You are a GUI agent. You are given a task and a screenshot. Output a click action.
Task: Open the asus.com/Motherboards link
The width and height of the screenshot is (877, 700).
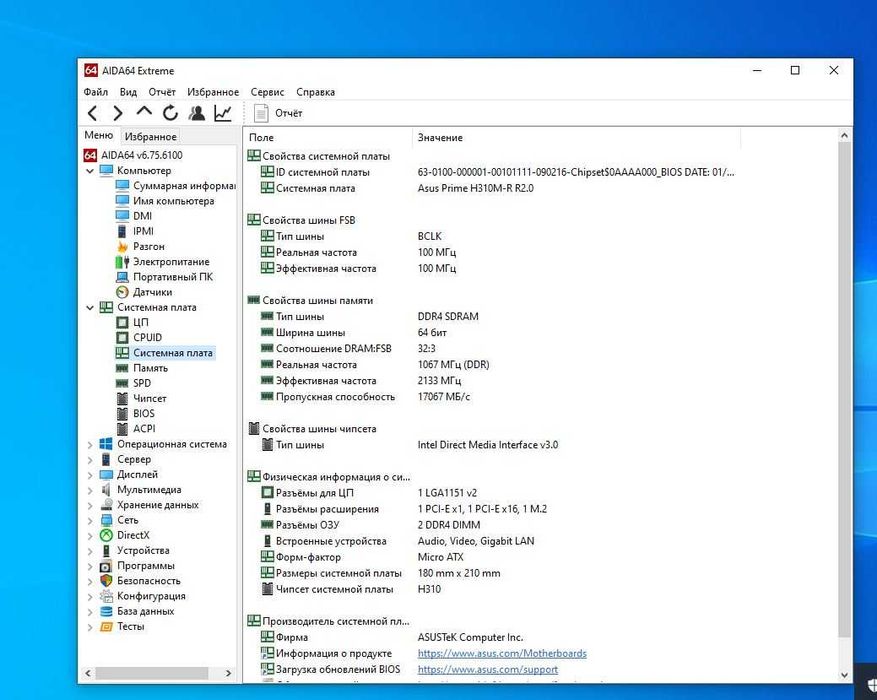pos(502,653)
